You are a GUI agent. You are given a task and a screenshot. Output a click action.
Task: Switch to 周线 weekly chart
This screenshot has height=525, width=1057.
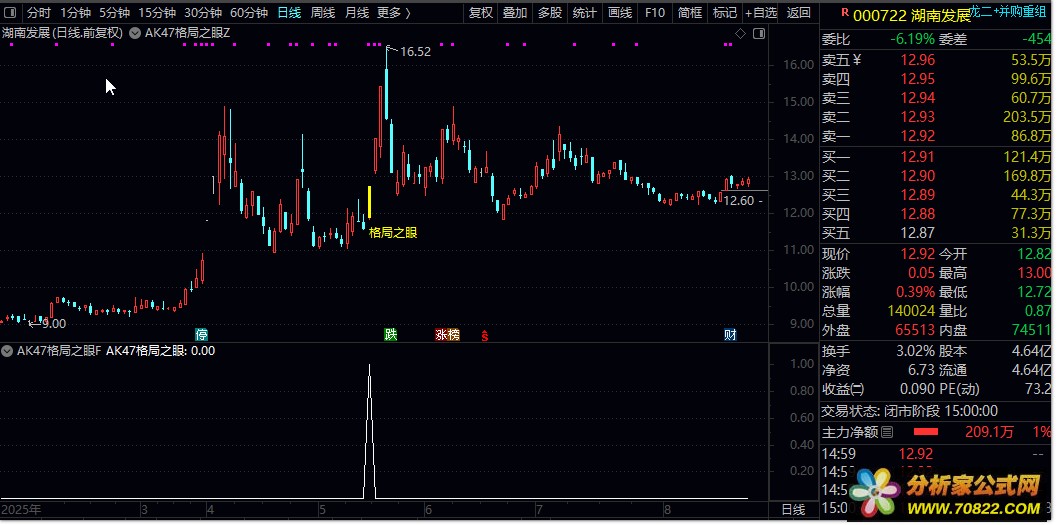click(x=323, y=12)
